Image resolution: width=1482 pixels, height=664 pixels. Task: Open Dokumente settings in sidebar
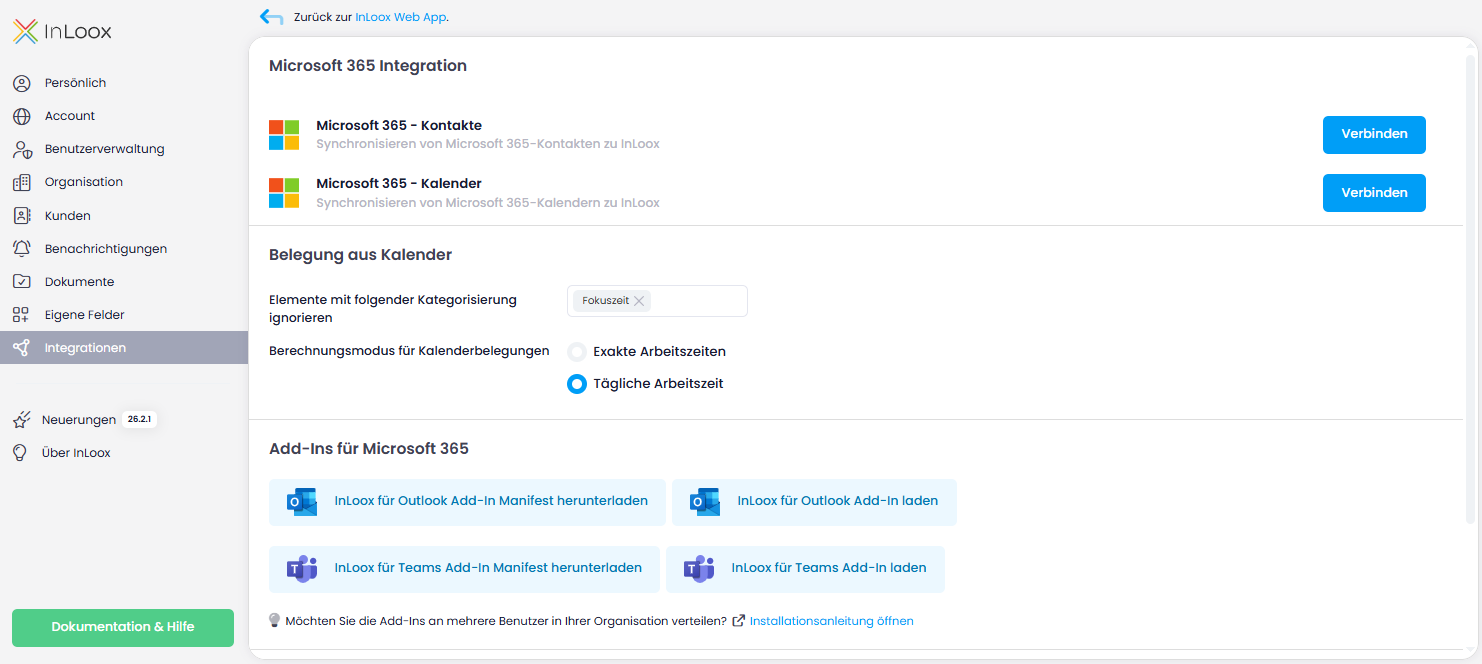point(124,282)
